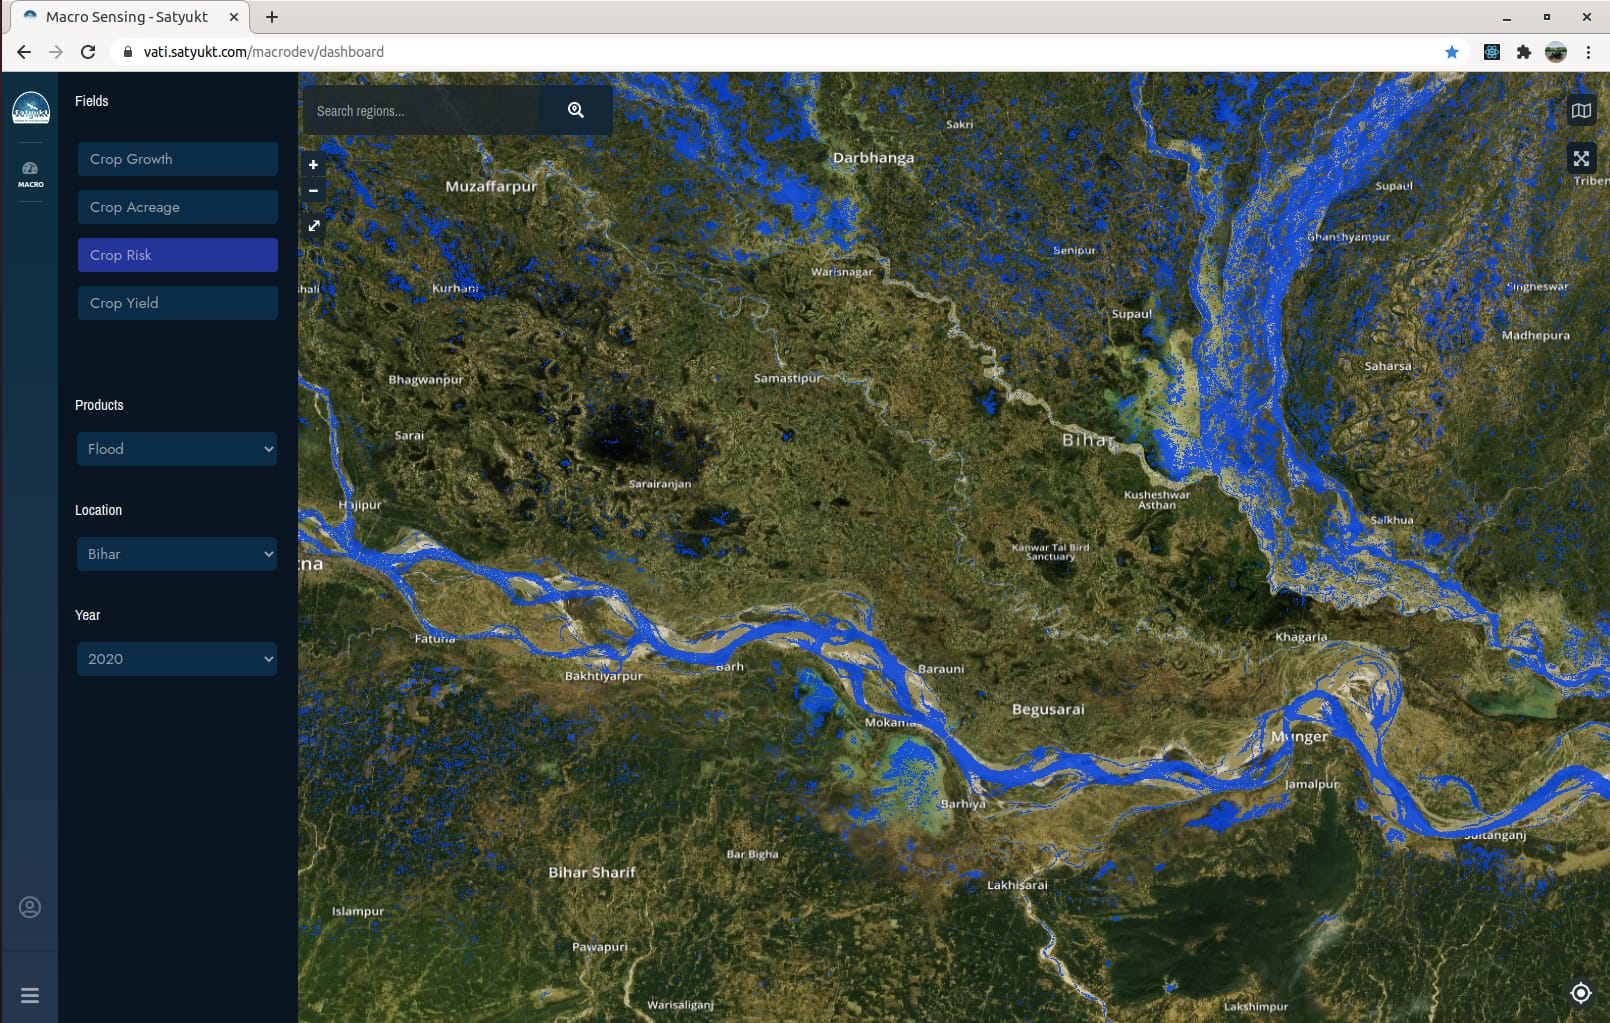
Task: Open the user profile icon
Action: (x=30, y=907)
